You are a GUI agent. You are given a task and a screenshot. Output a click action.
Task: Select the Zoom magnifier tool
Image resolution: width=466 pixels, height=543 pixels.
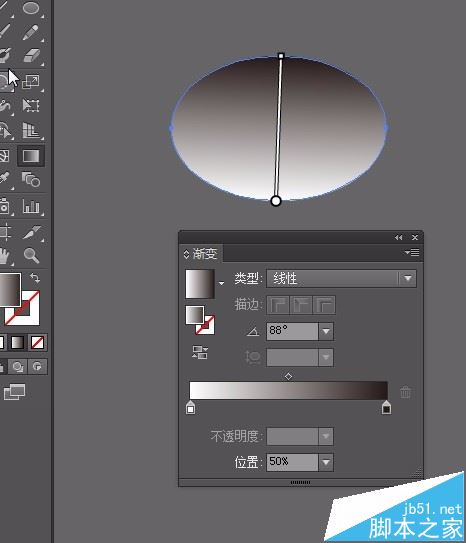[31, 256]
